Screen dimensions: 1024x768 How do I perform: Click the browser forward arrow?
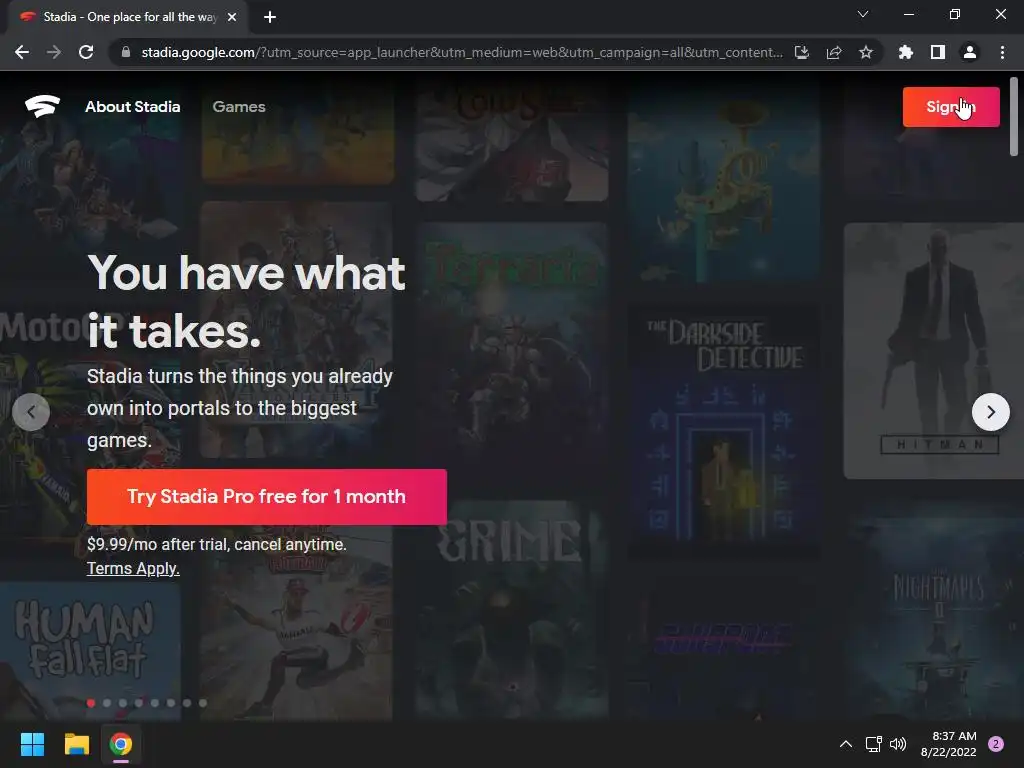[54, 52]
